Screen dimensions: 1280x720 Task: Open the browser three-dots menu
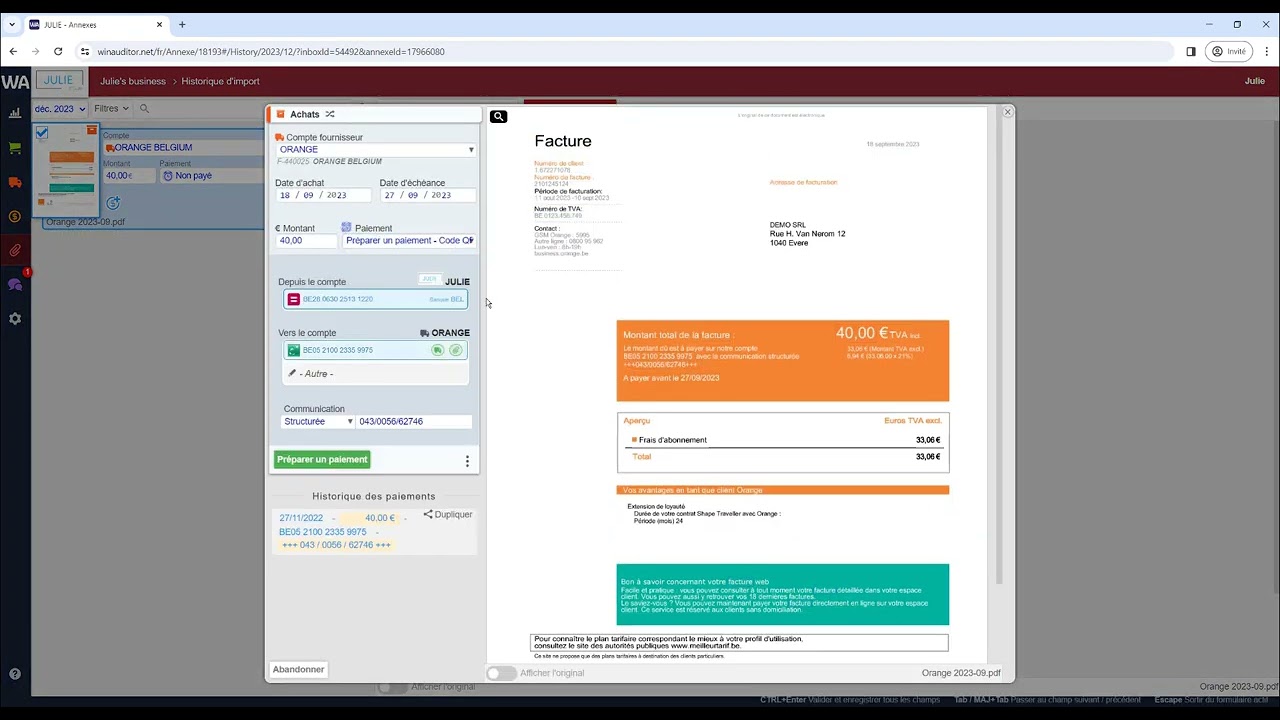[1265, 51]
